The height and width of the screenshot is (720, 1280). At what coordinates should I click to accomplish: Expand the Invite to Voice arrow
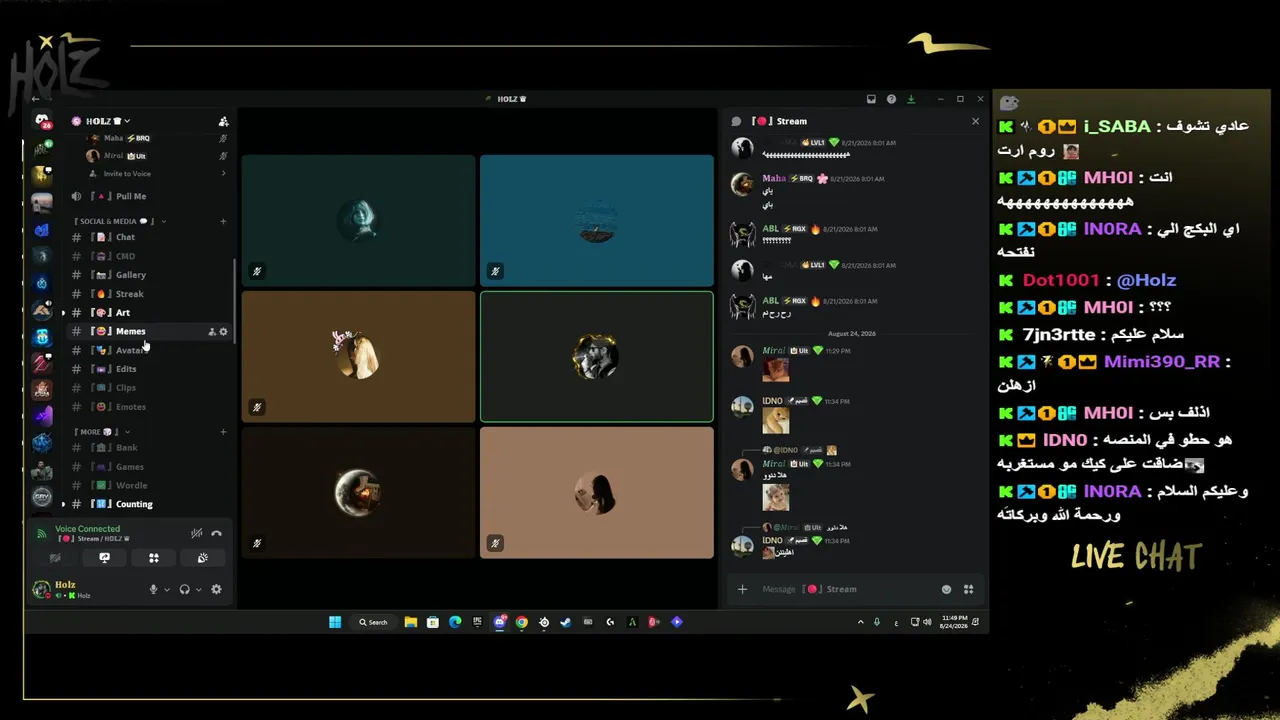tap(223, 174)
